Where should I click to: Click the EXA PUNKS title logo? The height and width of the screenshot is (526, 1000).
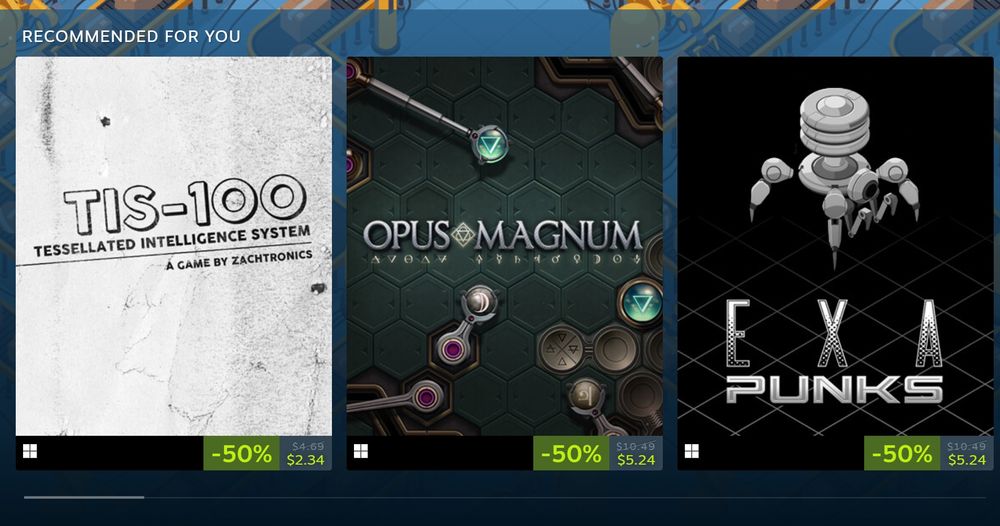835,352
